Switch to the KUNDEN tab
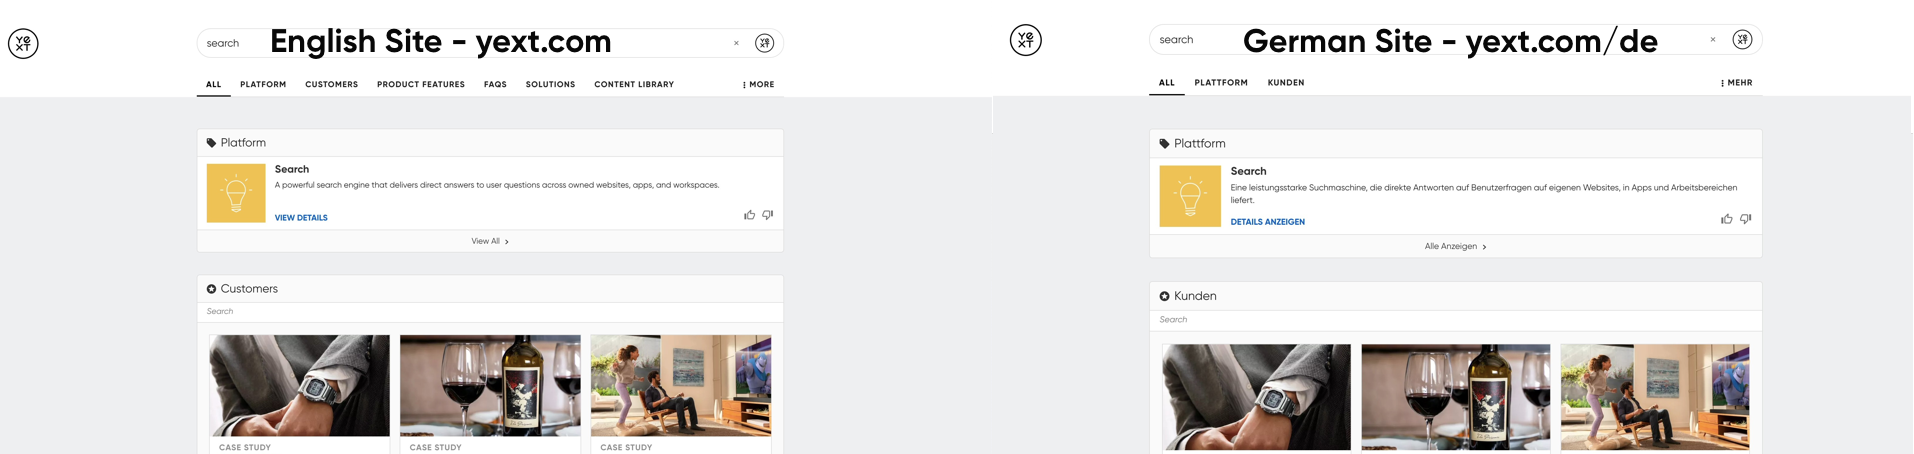1914x454 pixels. 1286,83
